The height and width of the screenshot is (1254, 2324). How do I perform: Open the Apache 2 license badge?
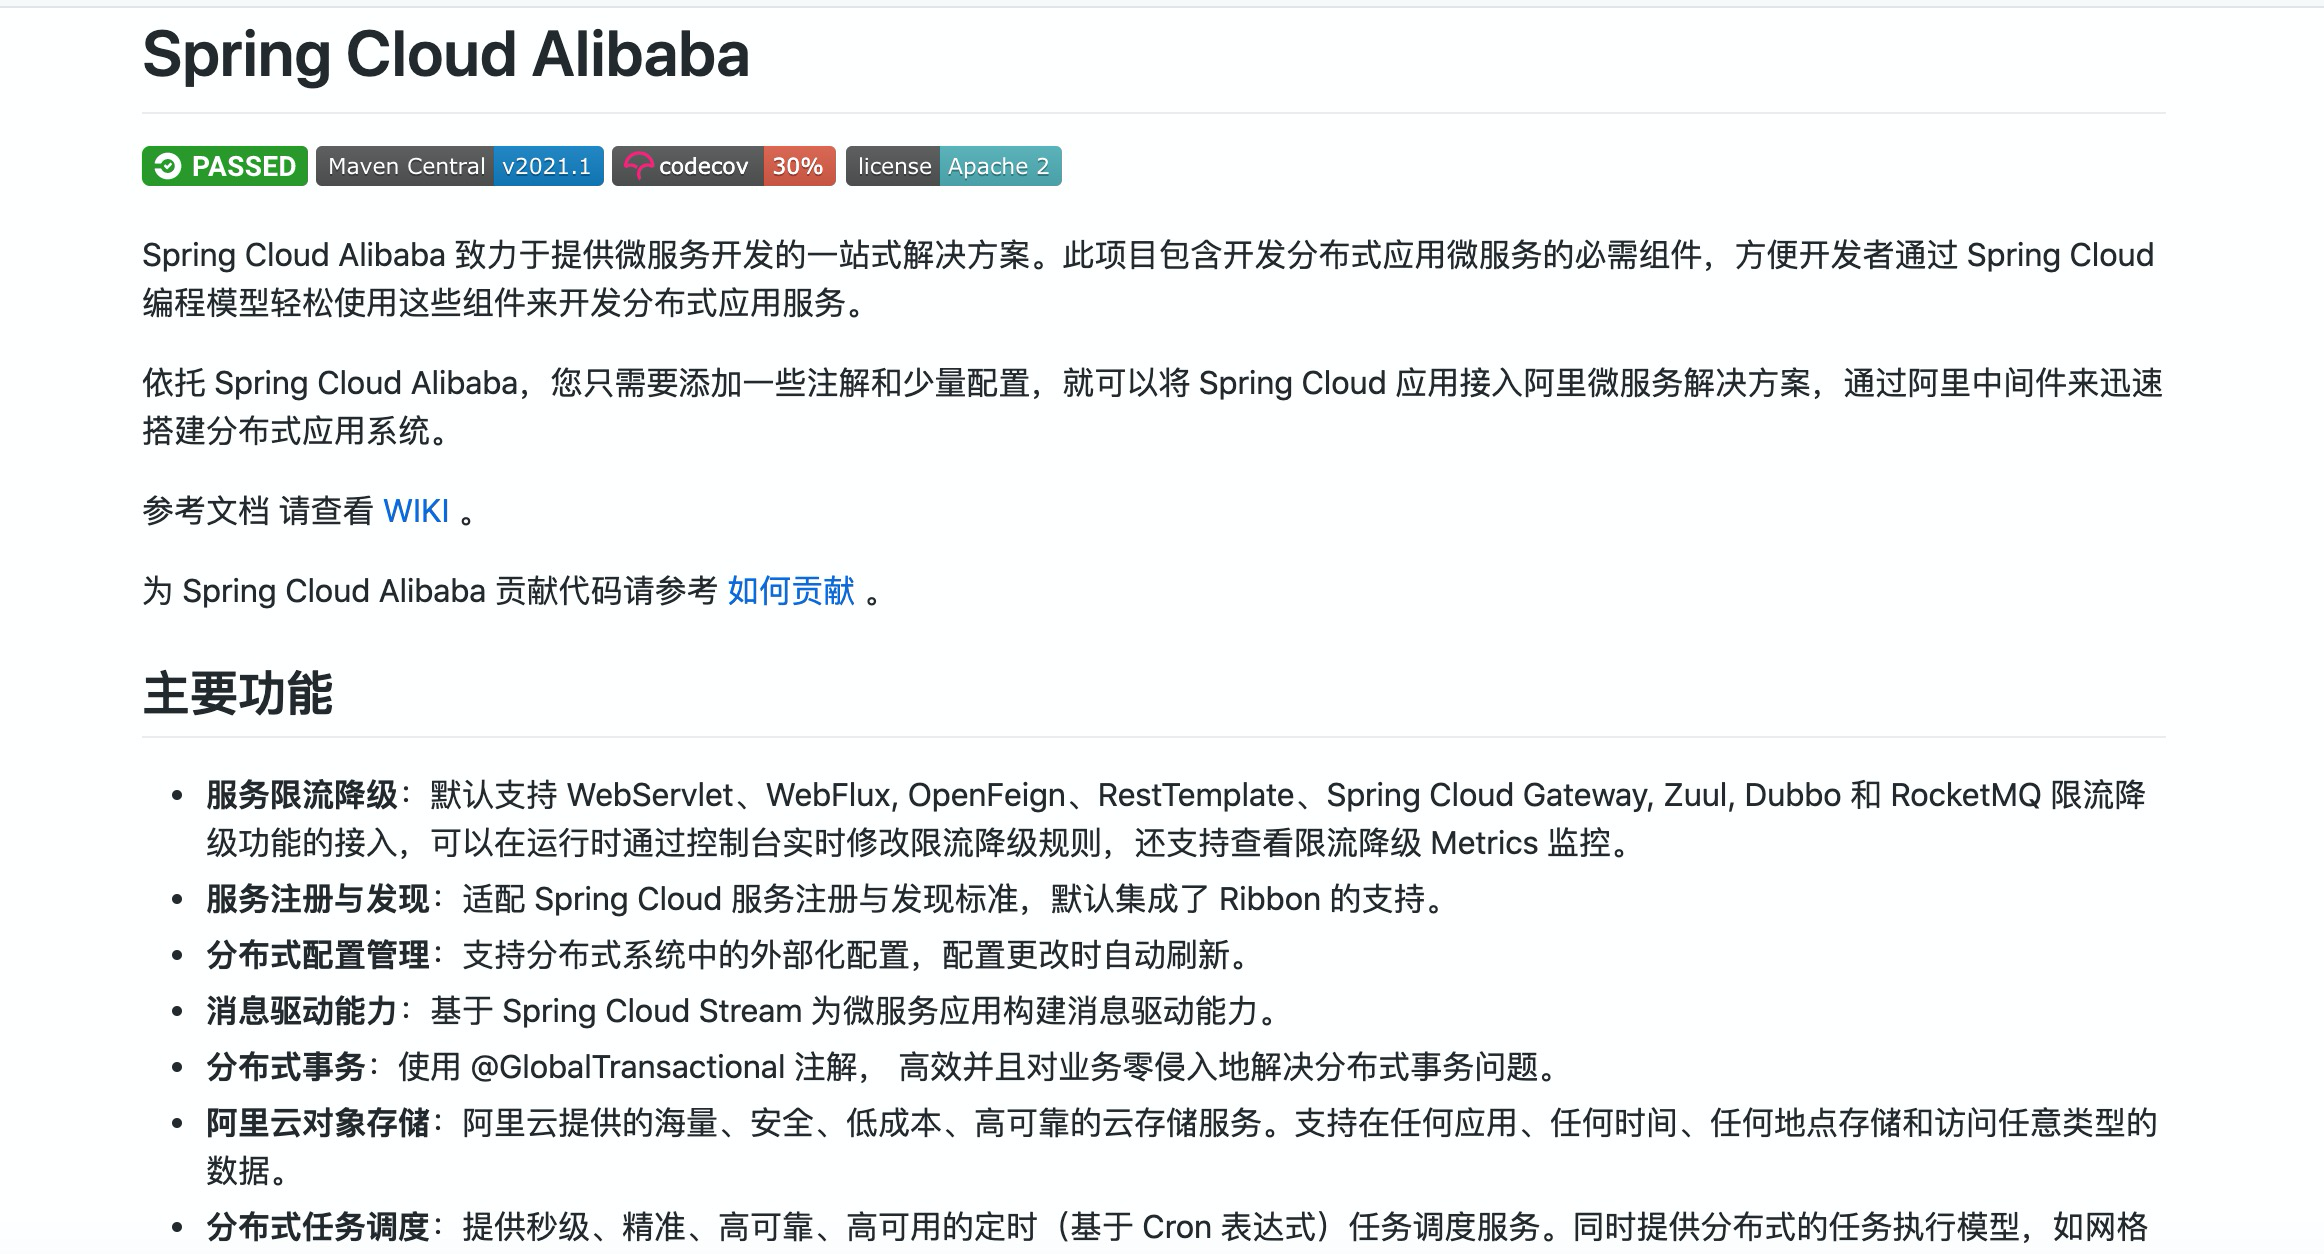(998, 166)
